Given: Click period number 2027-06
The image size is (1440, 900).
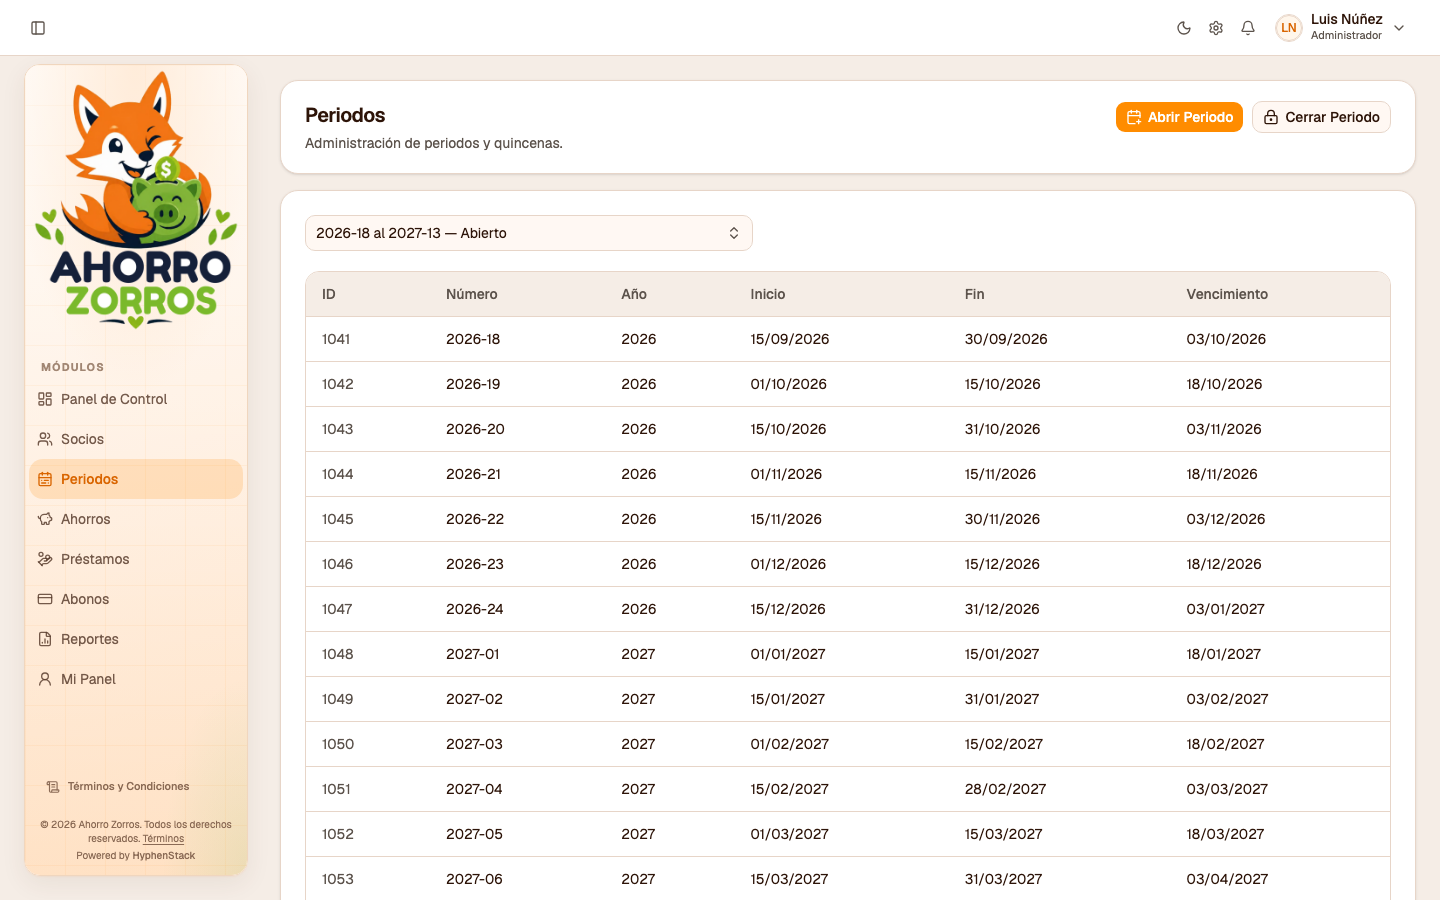Looking at the screenshot, I should click(474, 879).
